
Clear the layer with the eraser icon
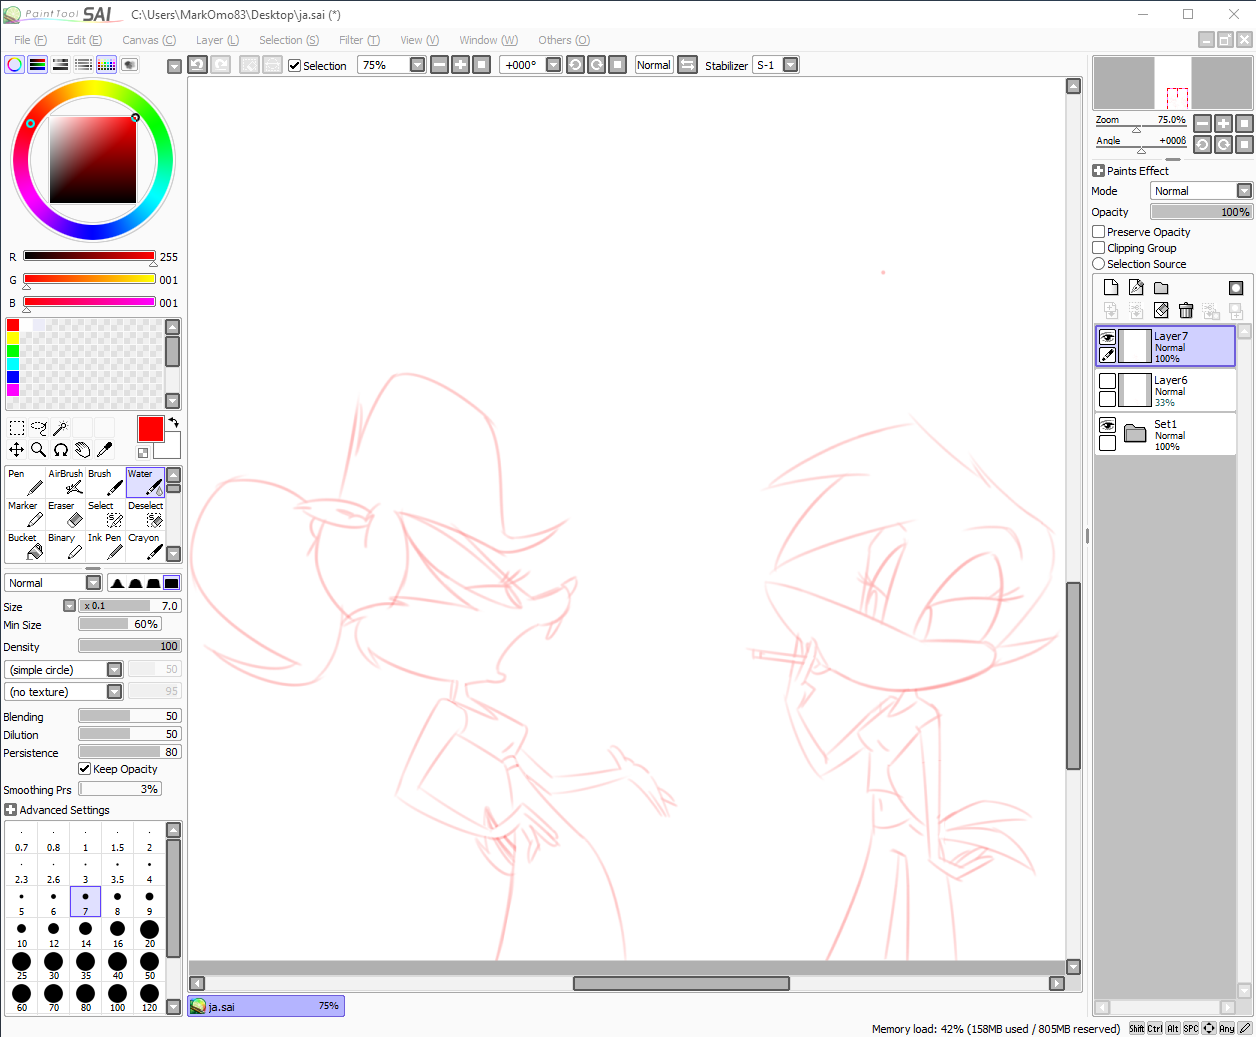[1161, 311]
